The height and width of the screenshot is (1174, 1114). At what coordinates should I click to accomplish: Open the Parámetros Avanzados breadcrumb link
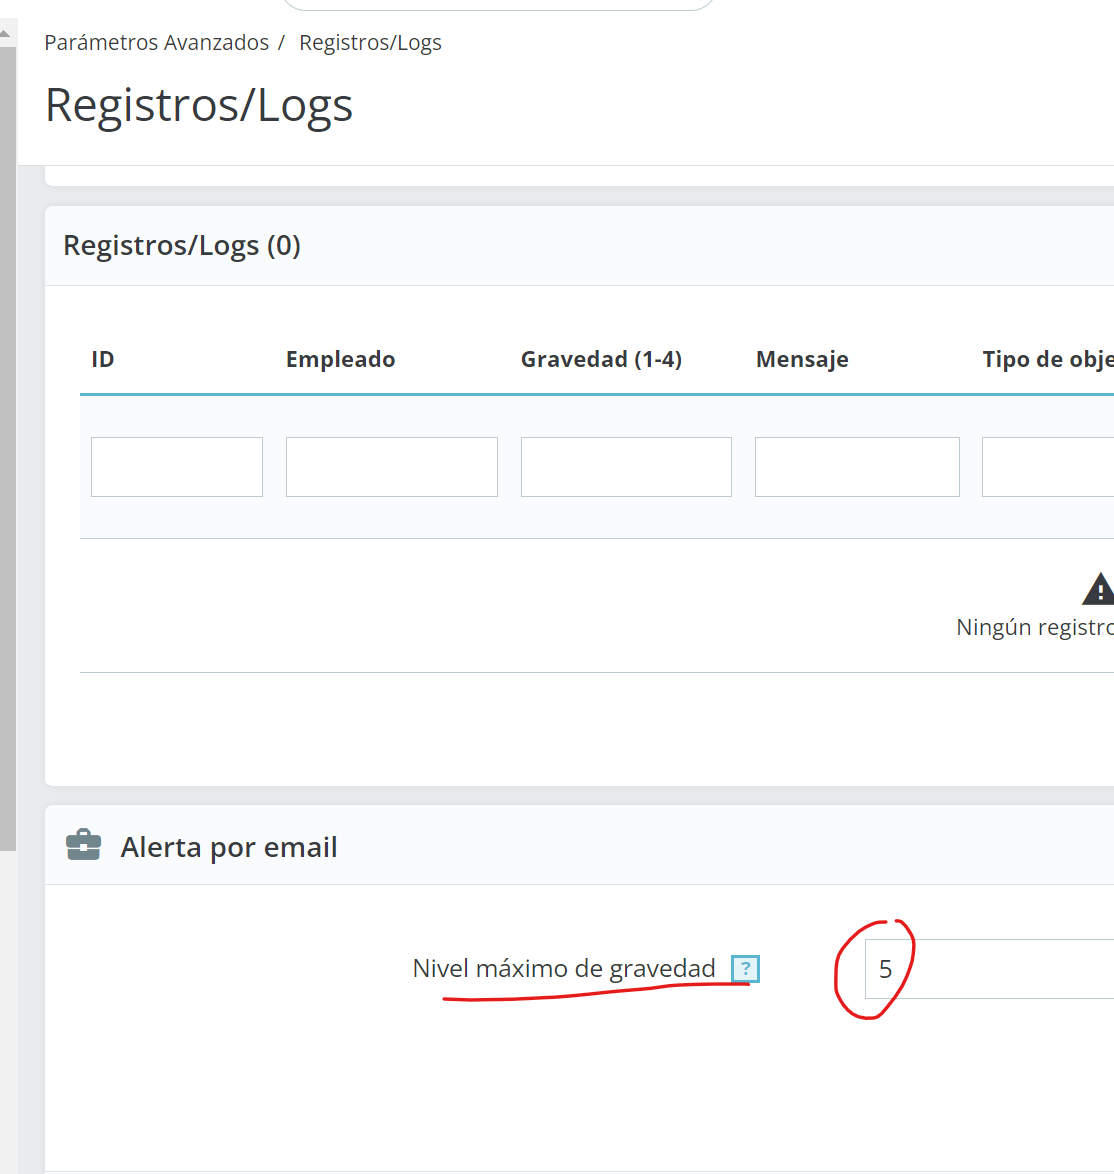coord(156,43)
